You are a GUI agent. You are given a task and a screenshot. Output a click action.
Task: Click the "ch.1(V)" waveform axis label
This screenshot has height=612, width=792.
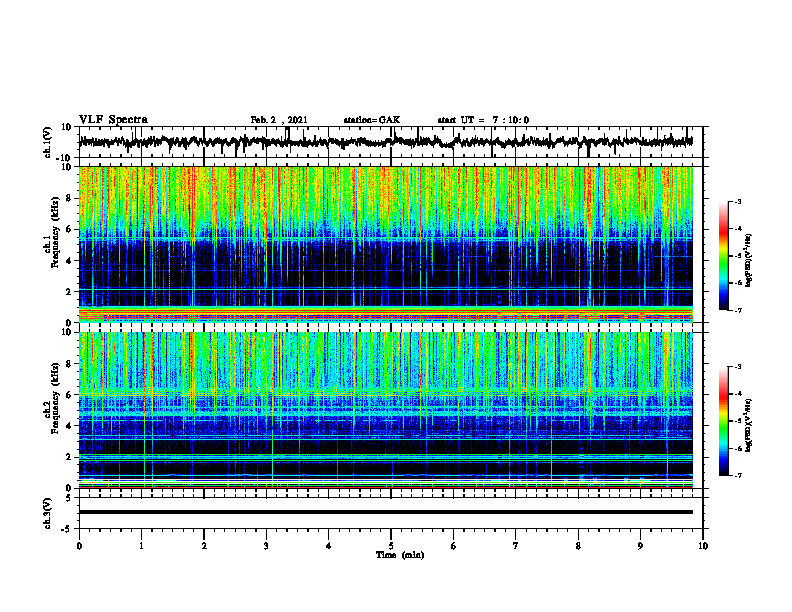47,140
